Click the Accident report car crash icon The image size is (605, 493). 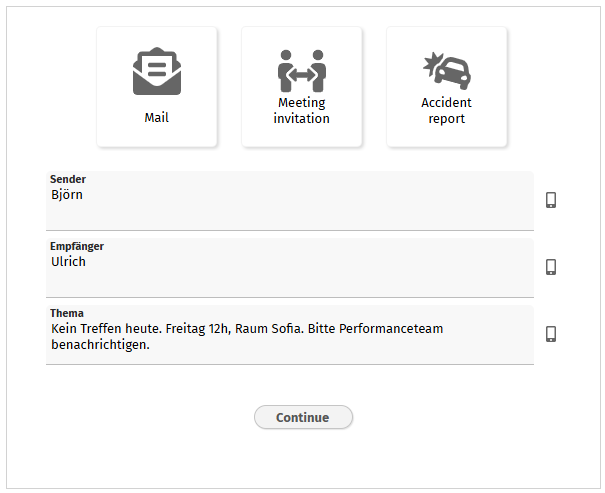point(446,70)
